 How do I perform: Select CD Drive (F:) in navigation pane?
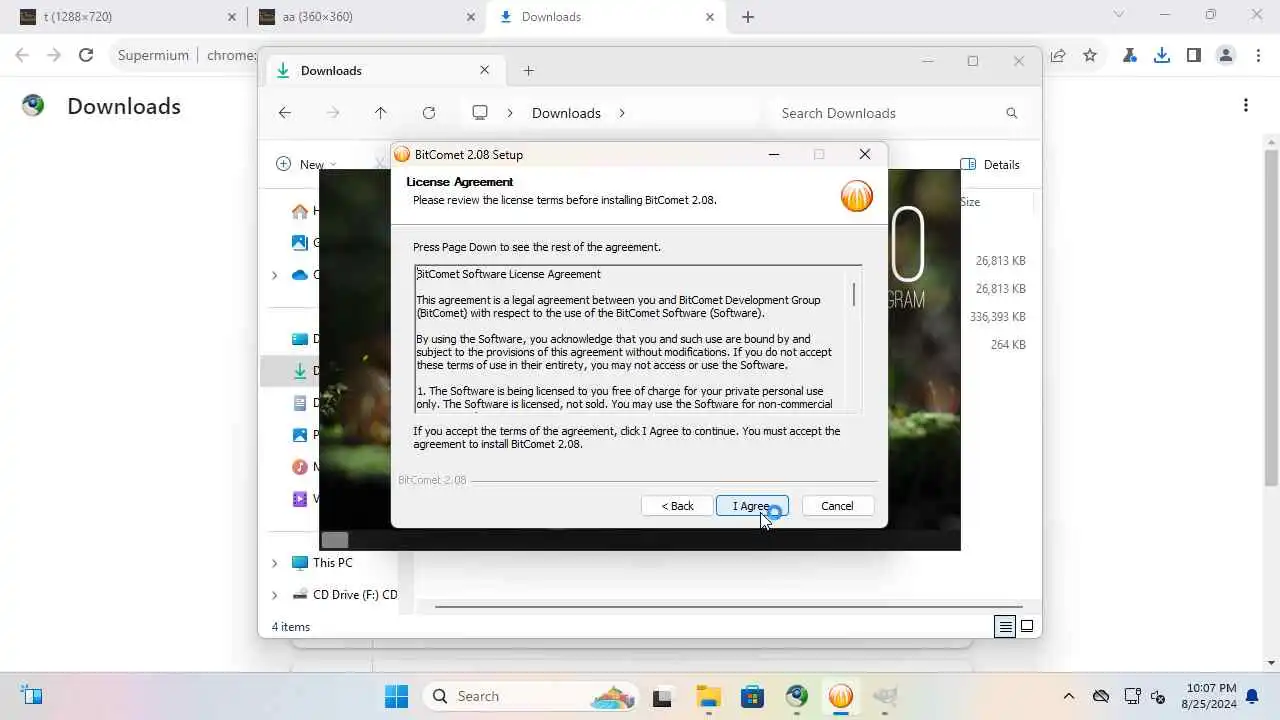[x=344, y=595]
